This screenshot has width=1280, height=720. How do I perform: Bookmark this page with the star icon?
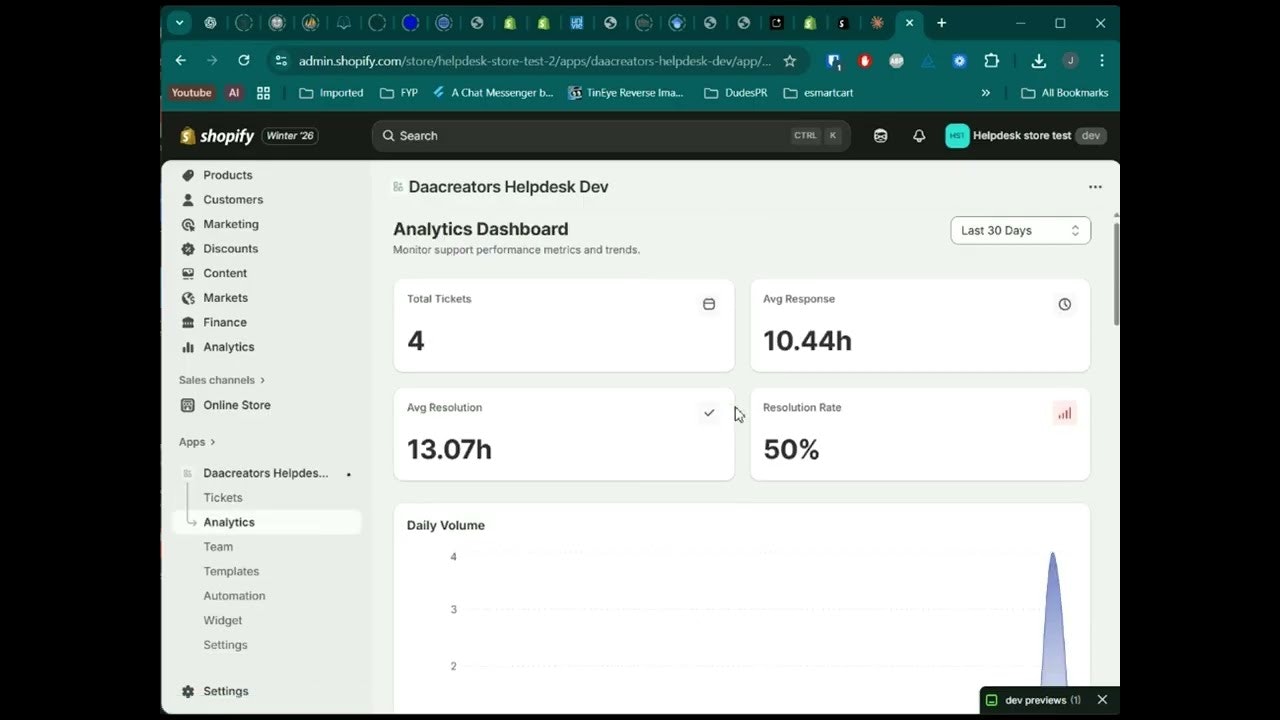[x=789, y=61]
